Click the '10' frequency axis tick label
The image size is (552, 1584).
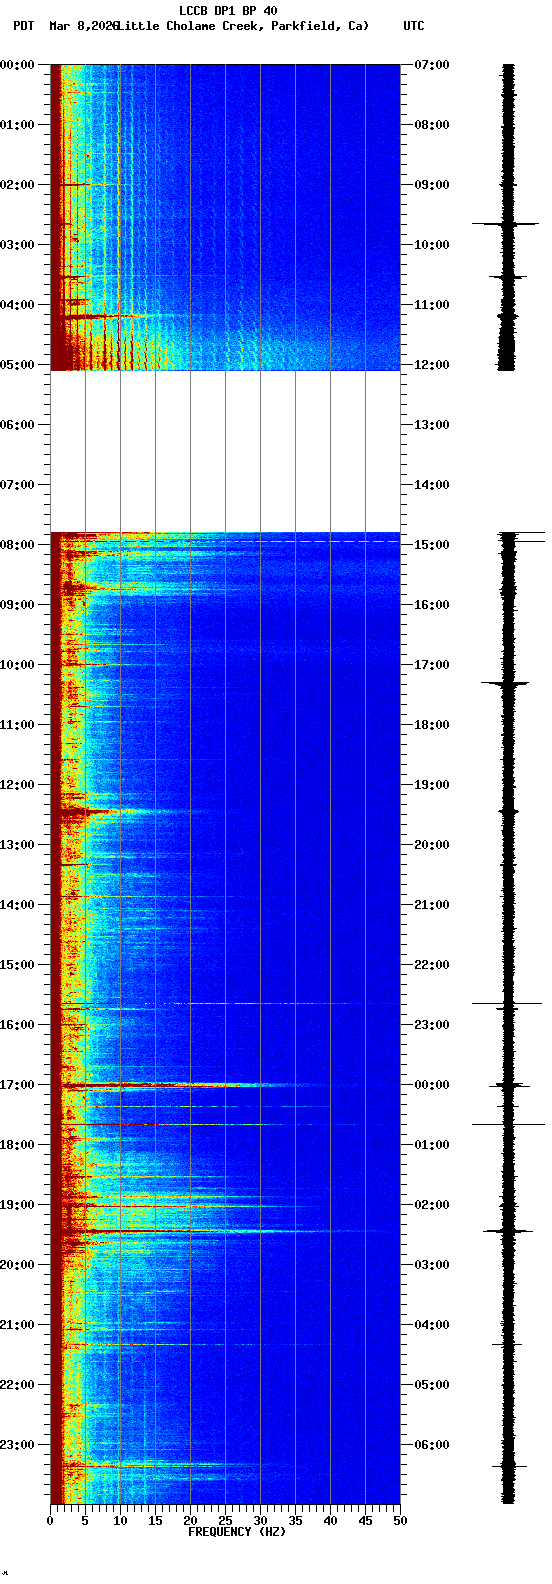tap(120, 1521)
